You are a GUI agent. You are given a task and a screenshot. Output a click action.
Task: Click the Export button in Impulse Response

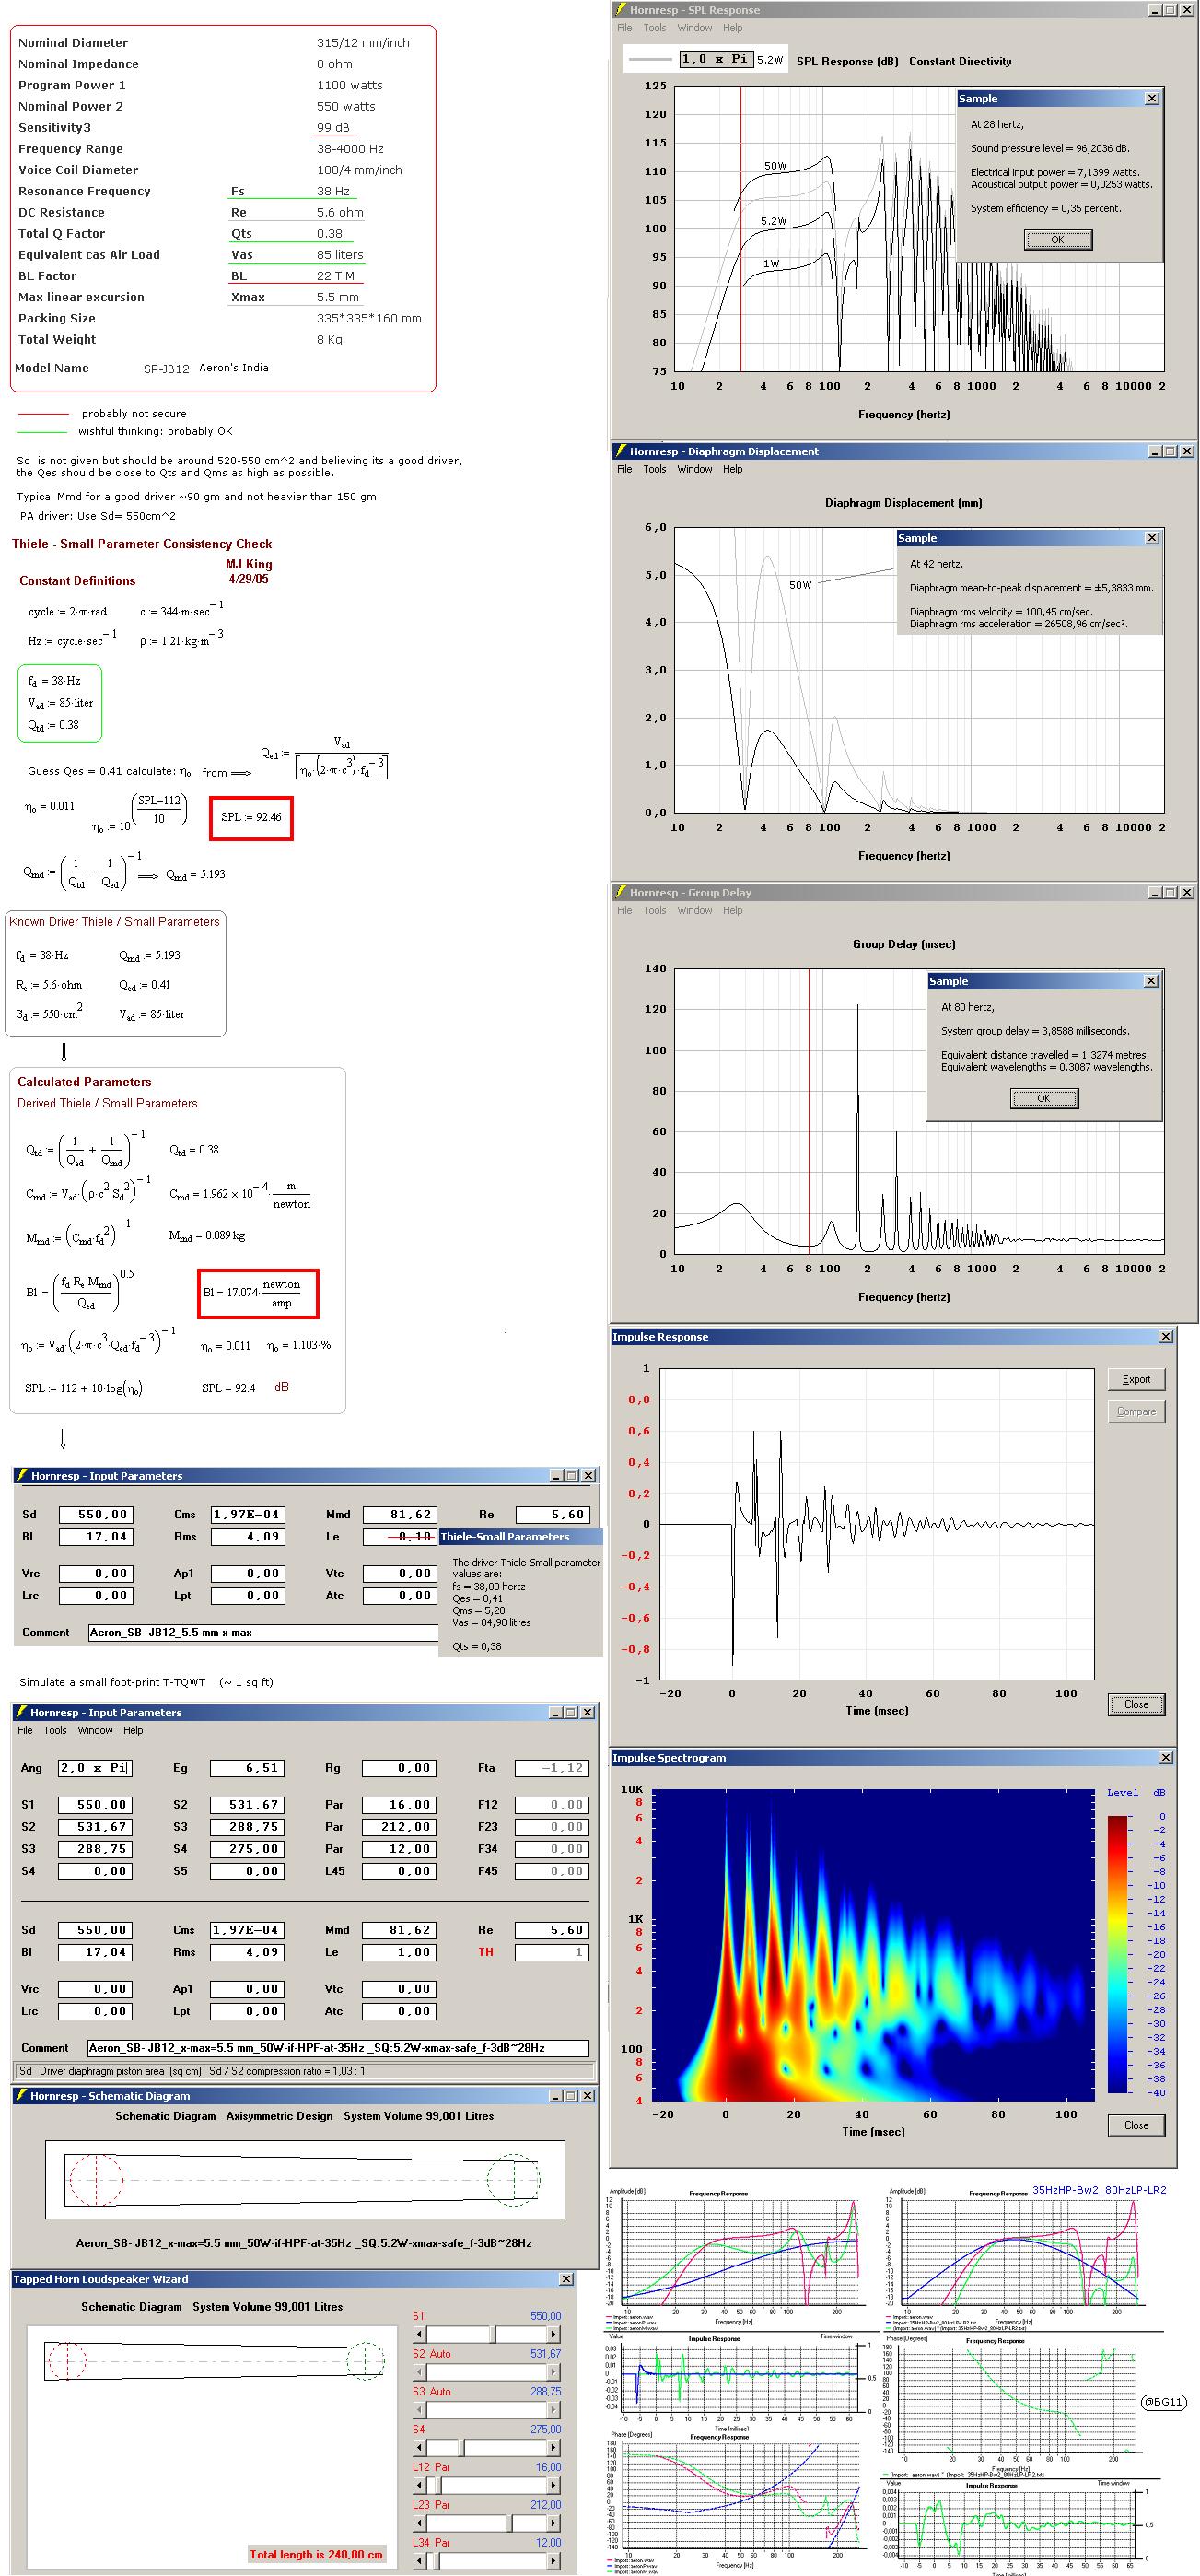(x=1136, y=1379)
